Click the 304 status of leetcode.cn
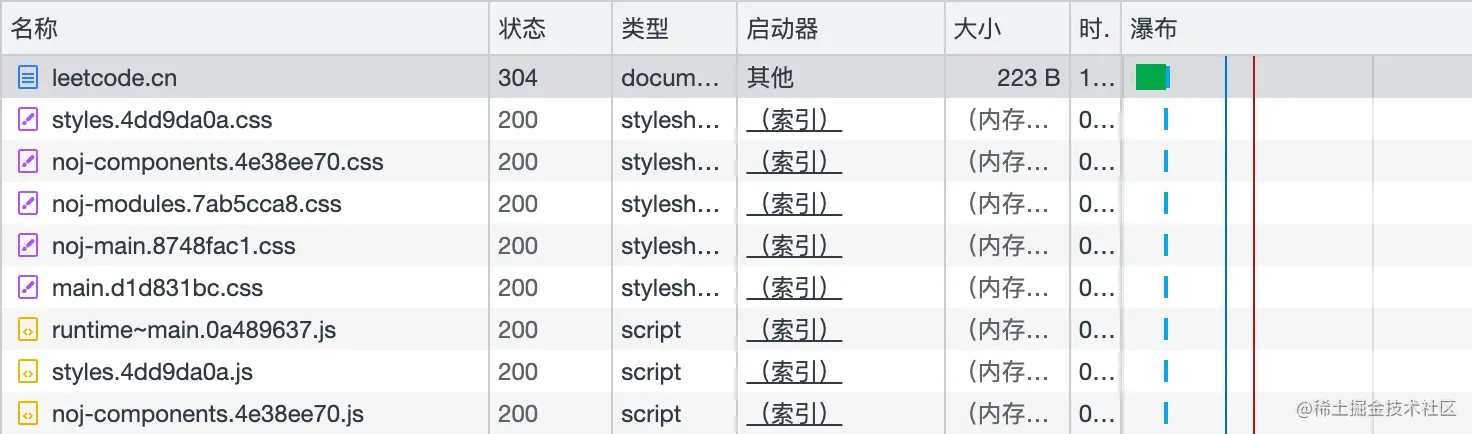 tap(518, 77)
